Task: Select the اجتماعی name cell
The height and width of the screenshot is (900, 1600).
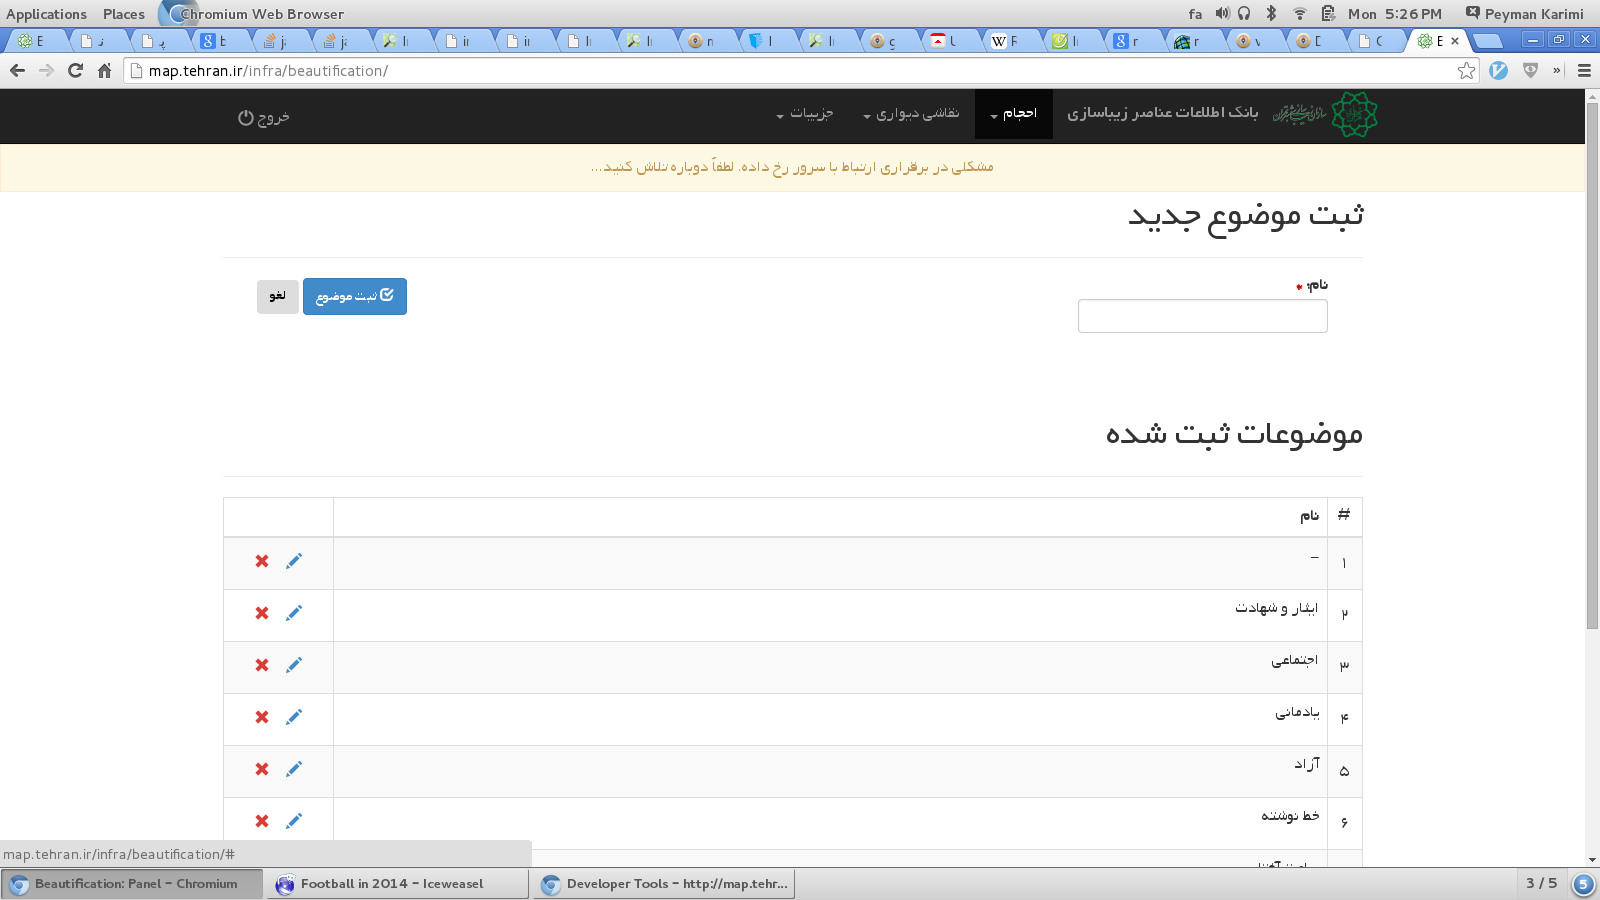Action: [x=830, y=667]
